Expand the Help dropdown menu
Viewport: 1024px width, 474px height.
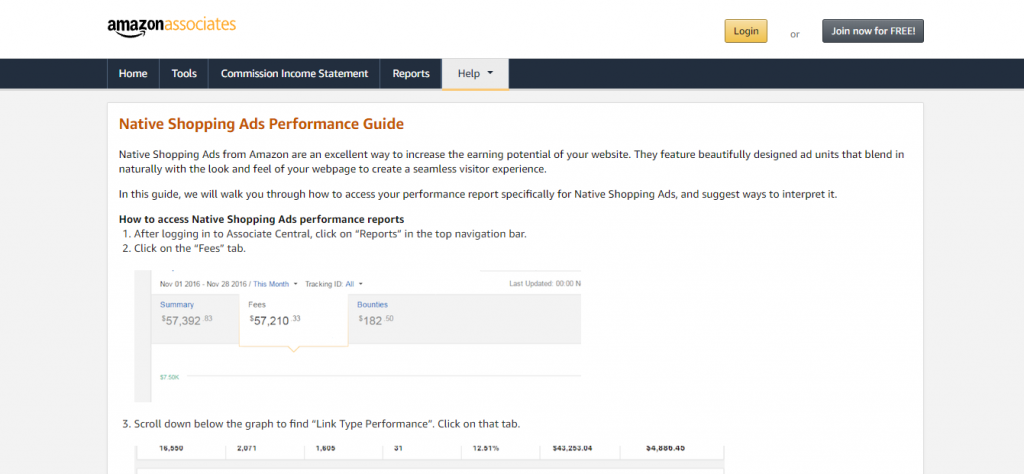(475, 74)
